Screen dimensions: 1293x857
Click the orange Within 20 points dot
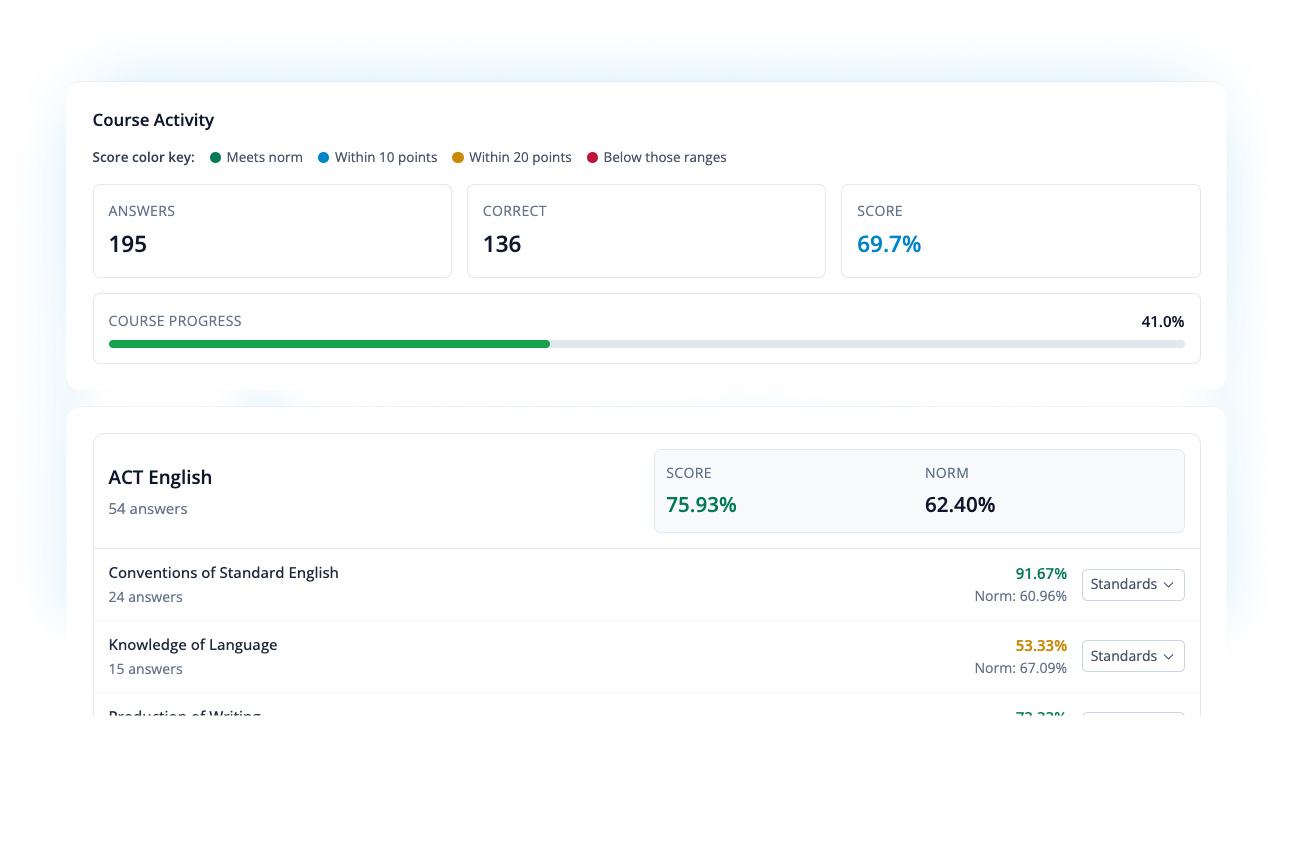point(458,158)
